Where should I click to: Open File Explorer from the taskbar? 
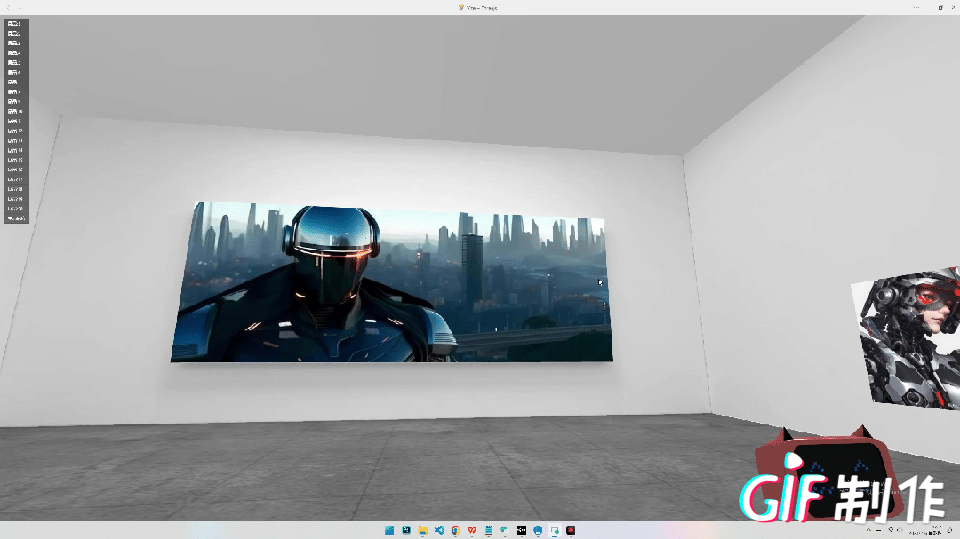point(423,530)
